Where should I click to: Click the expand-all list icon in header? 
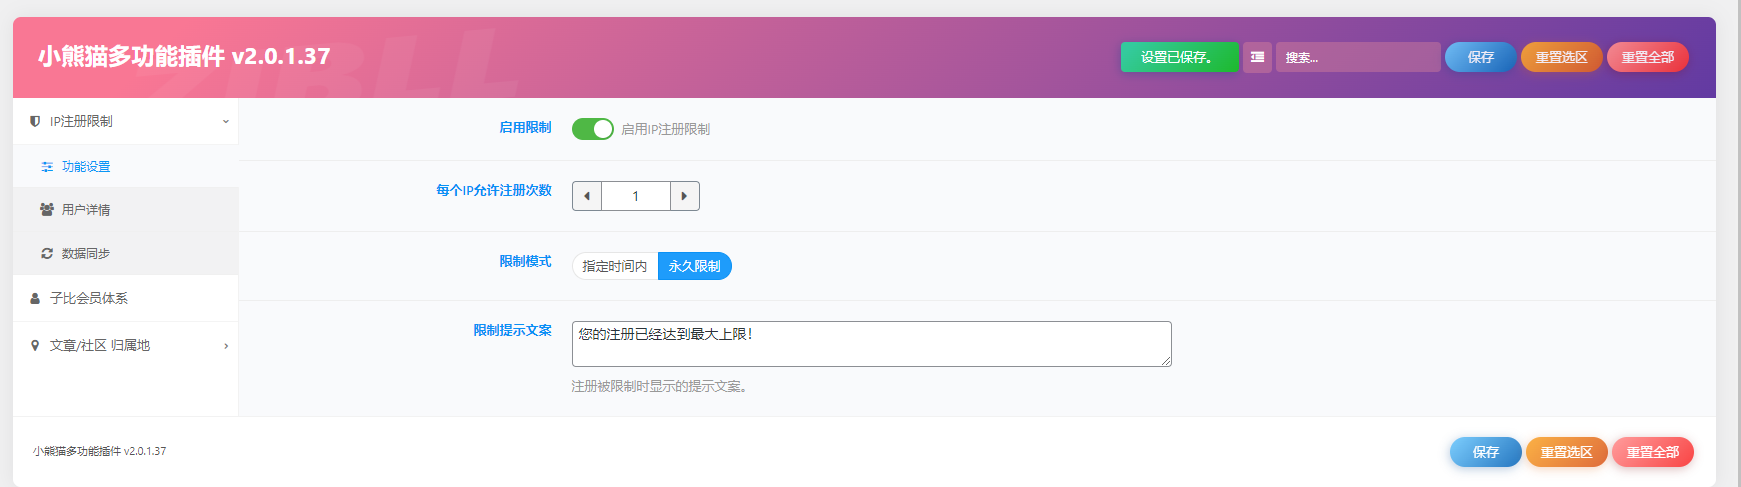point(1257,57)
